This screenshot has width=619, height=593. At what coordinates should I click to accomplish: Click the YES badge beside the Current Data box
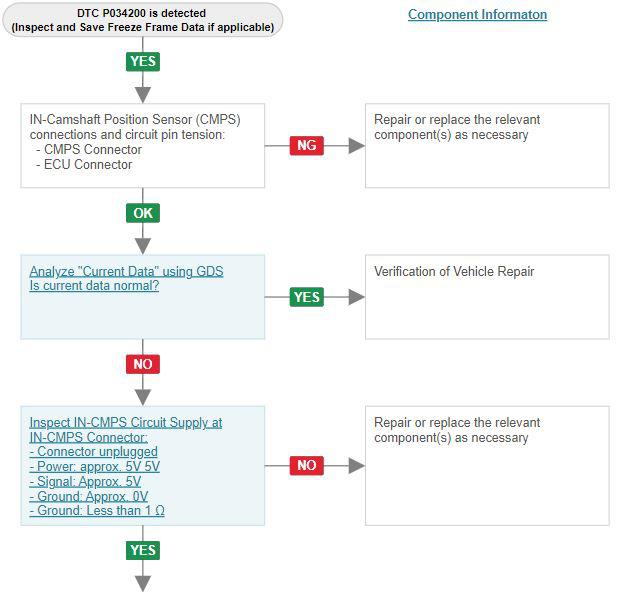pos(306,297)
